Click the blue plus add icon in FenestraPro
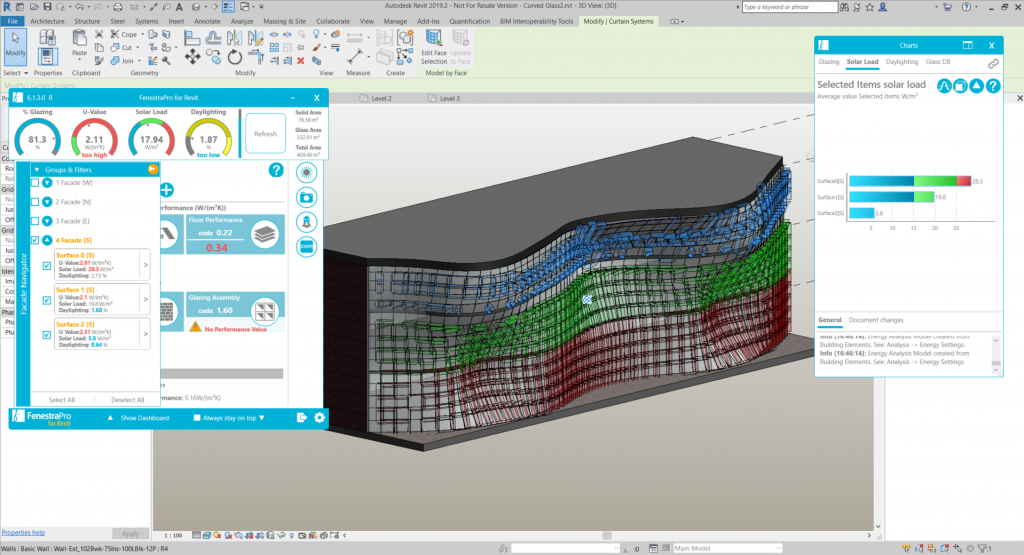 (167, 190)
